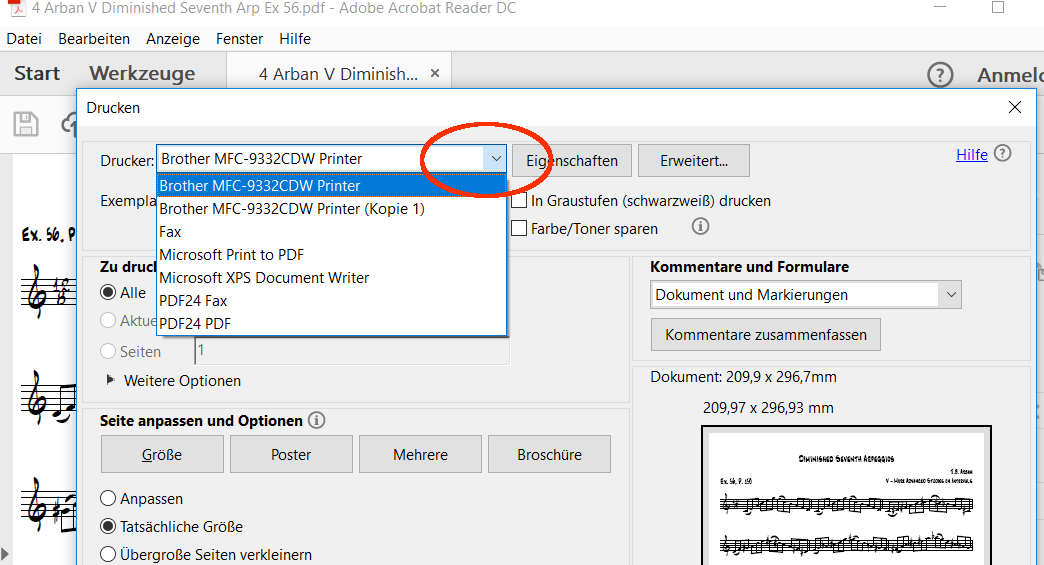Enable In Graustufen (schwarzweiß) drucken checkbox

pos(519,200)
